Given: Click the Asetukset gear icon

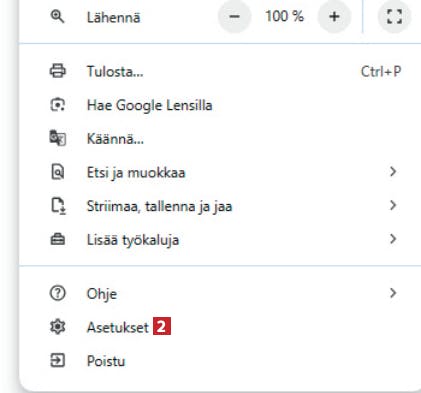Looking at the screenshot, I should (x=58, y=327).
